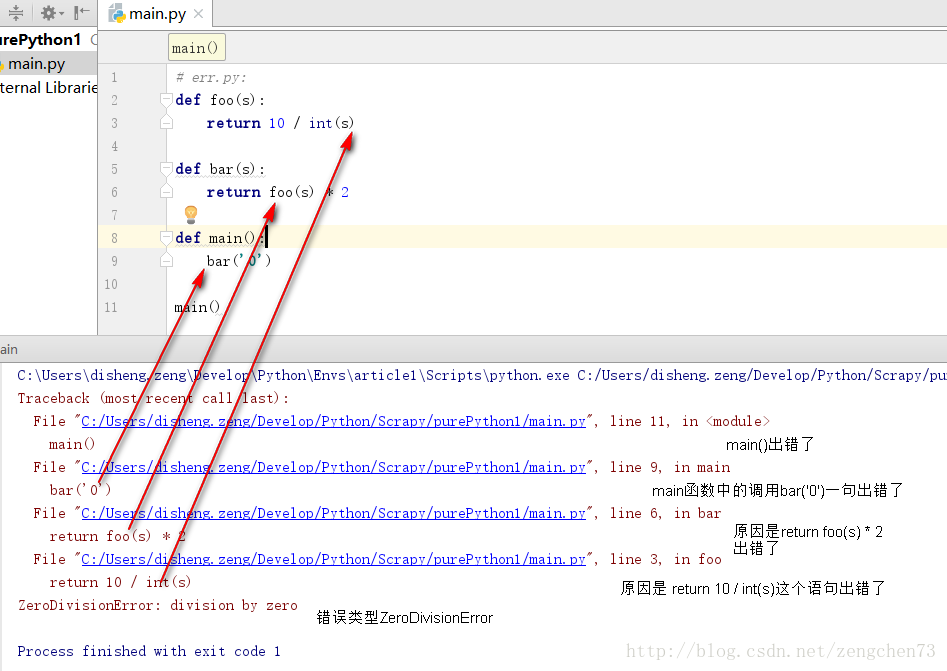Collapse the def main() fold marker
Screen dimensions: 947x671
tap(166, 238)
